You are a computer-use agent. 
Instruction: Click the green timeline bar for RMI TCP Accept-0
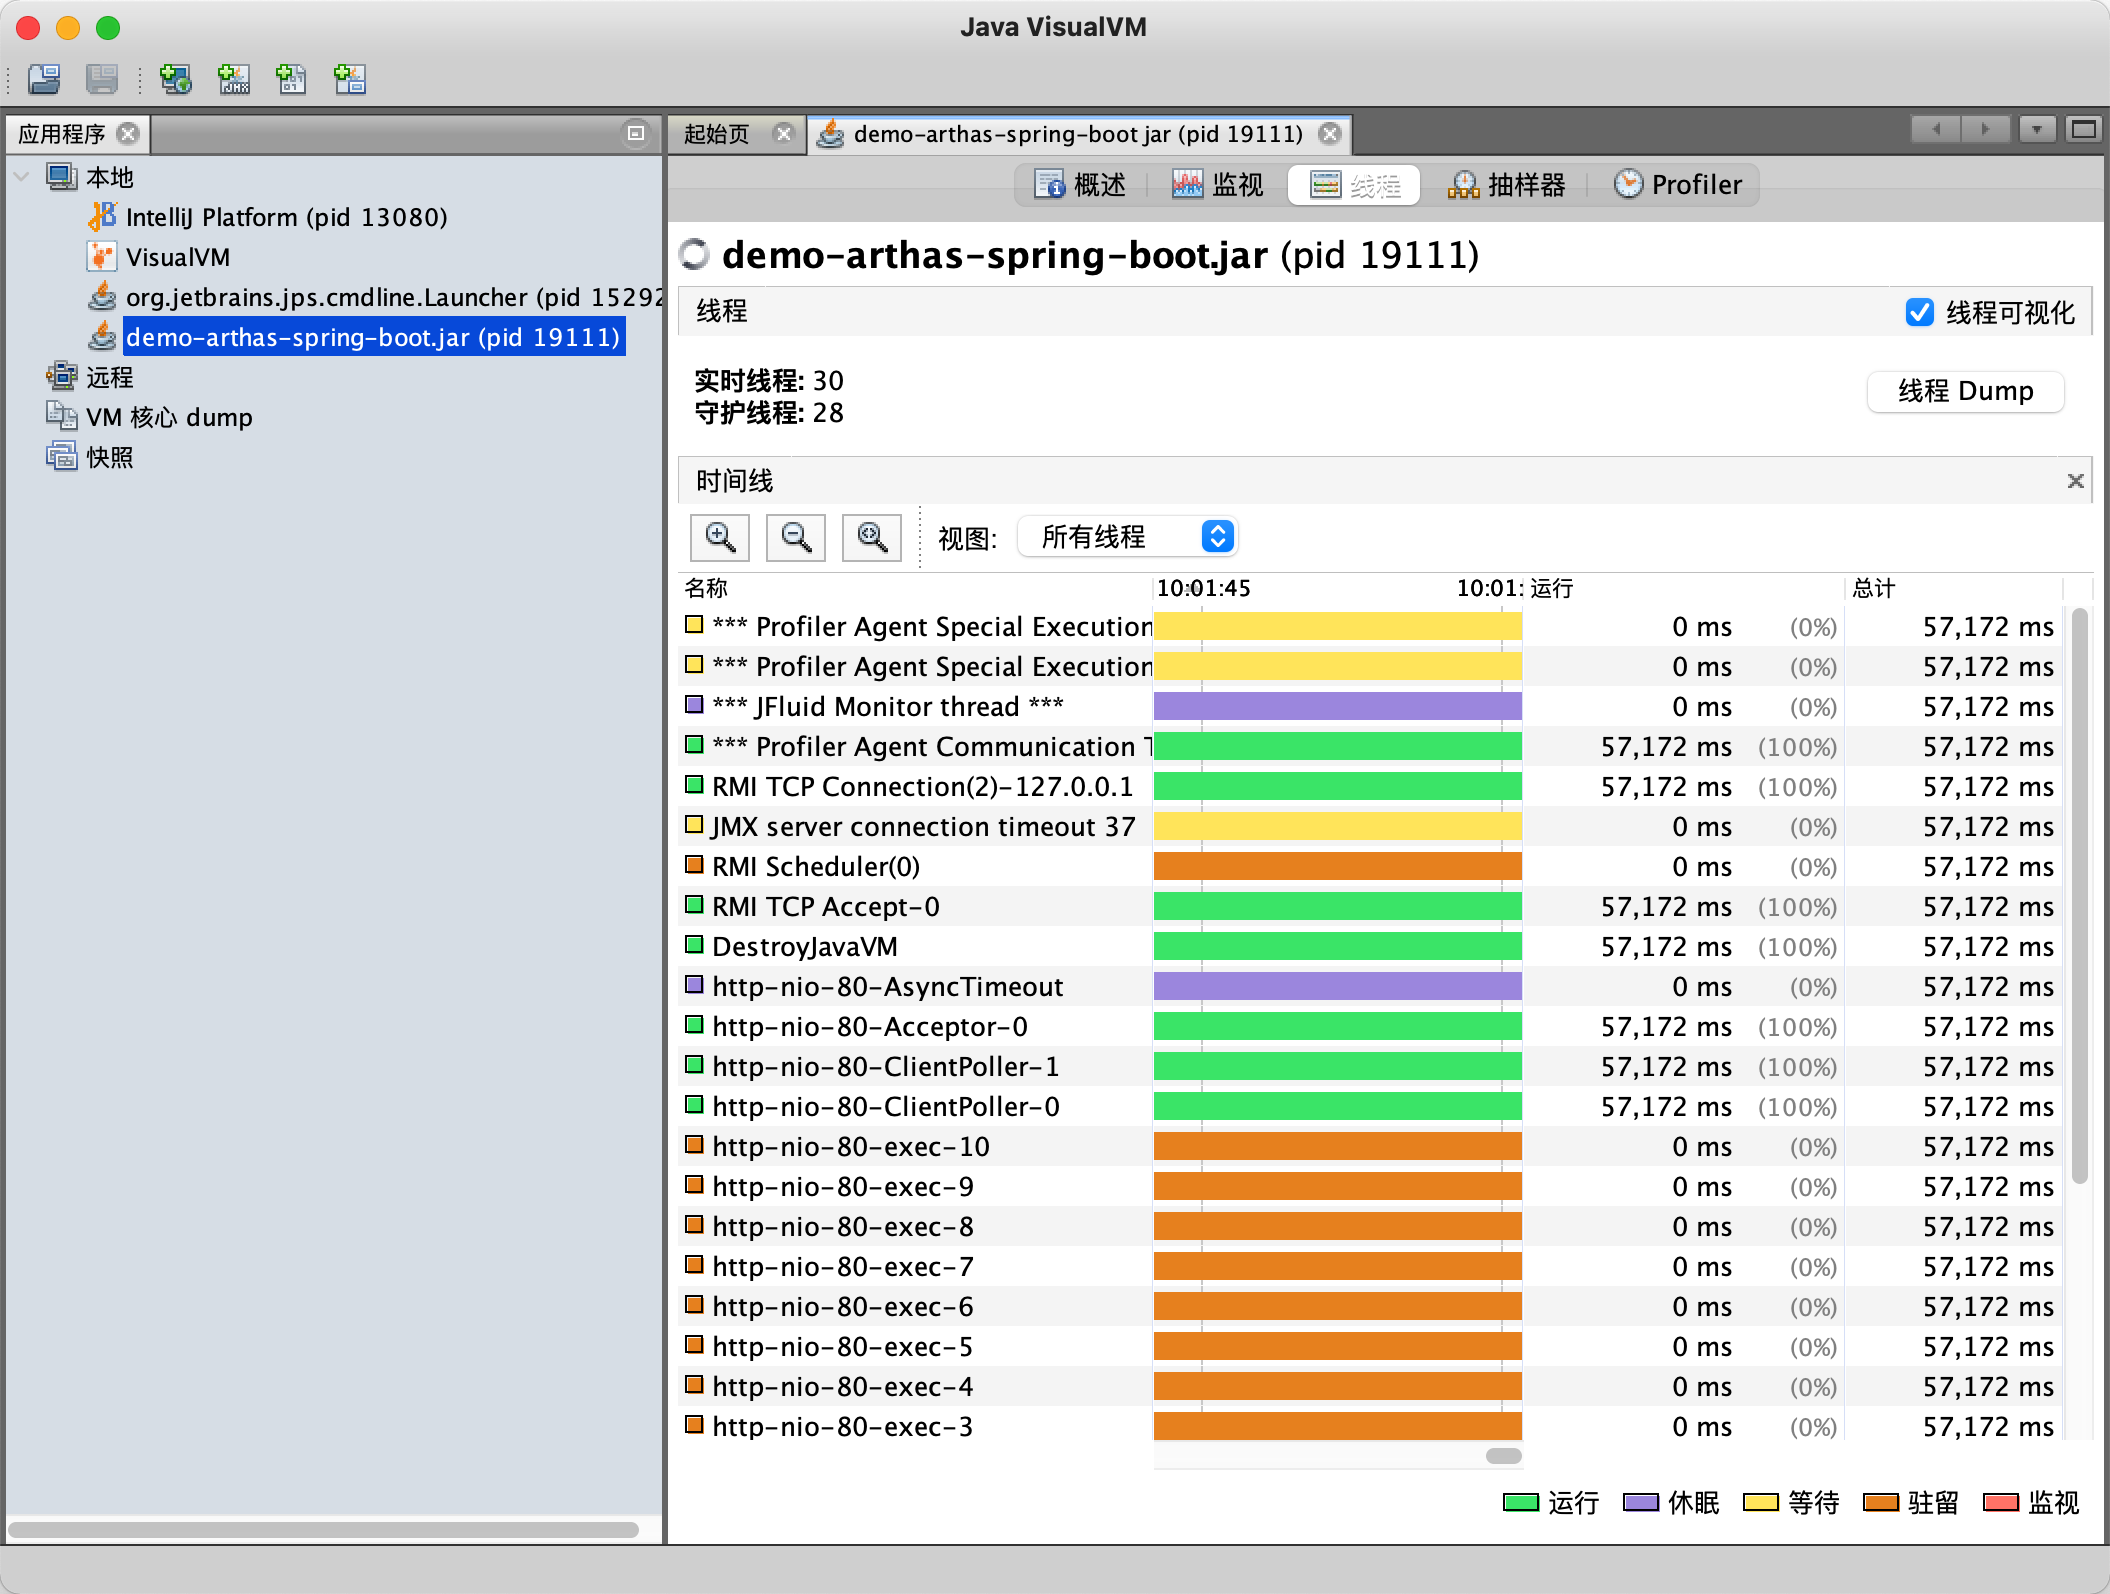(x=1337, y=906)
